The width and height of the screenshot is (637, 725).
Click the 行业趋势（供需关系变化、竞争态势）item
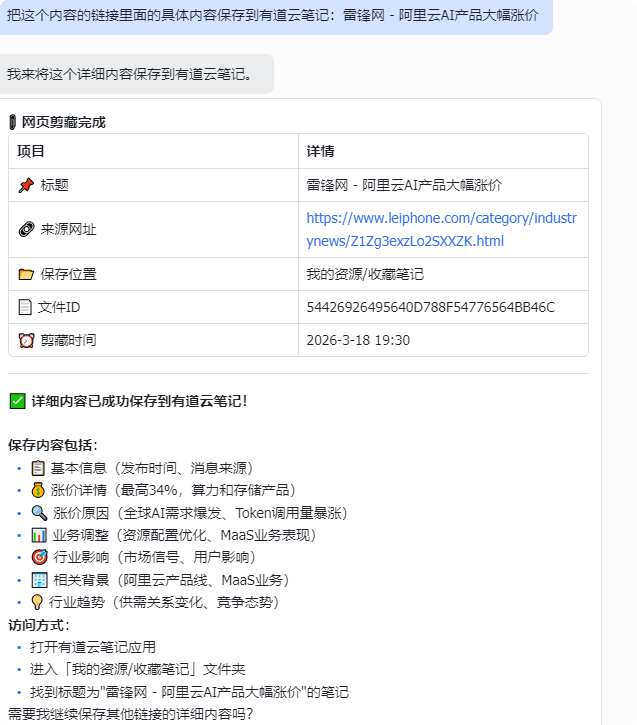point(164,602)
